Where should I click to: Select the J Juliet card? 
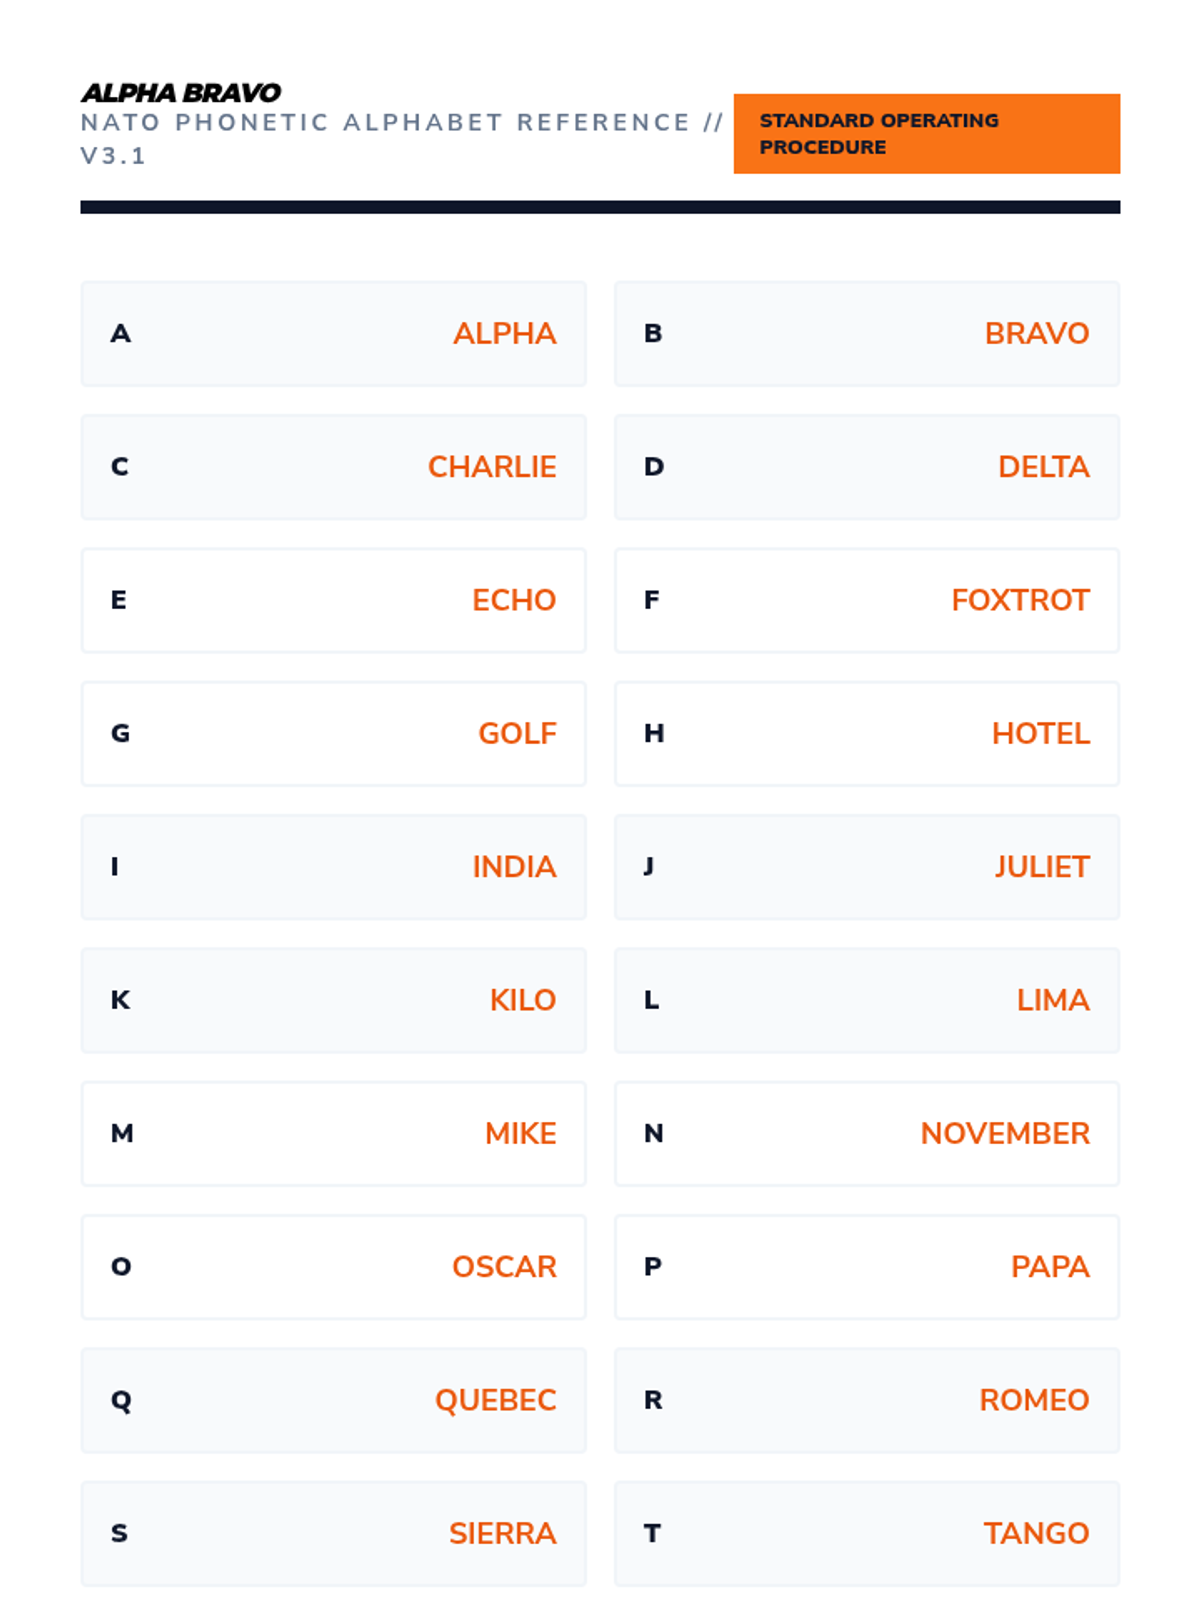pos(867,867)
